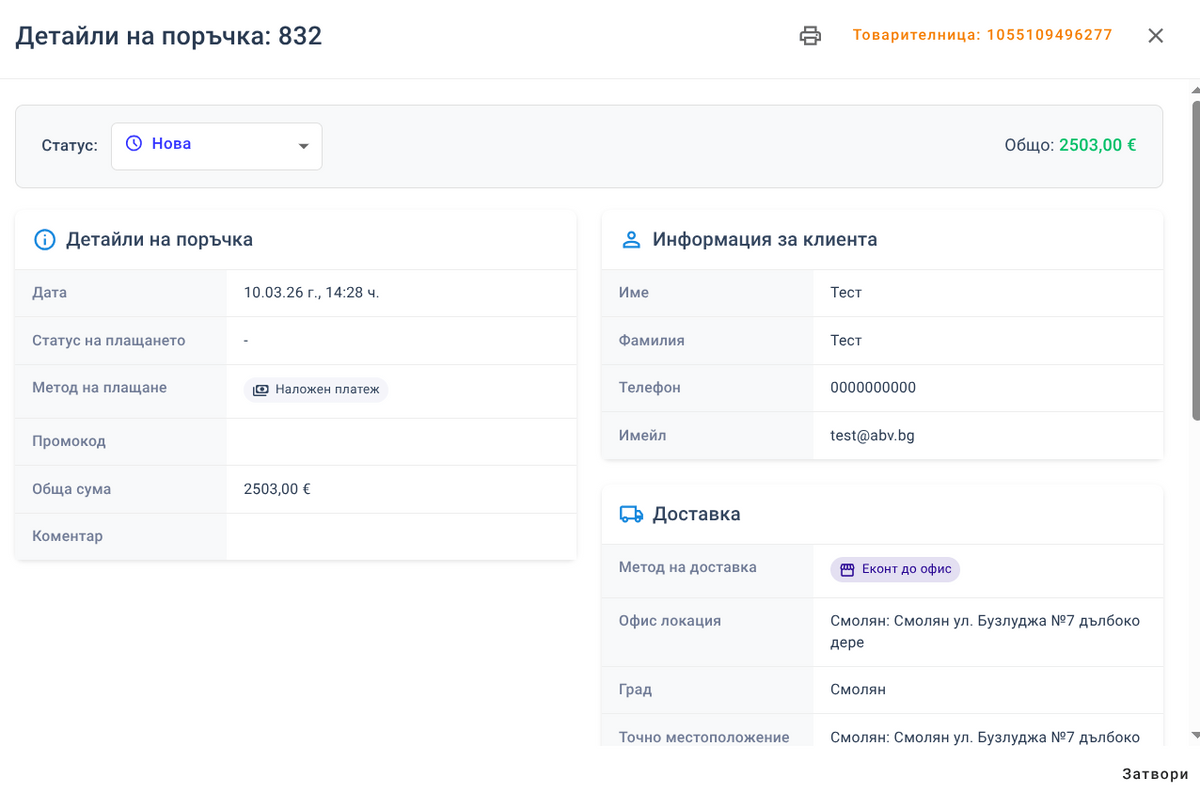Click the vertical scrollbar thumb
Viewport: 1200px width, 797px height.
point(1195,260)
